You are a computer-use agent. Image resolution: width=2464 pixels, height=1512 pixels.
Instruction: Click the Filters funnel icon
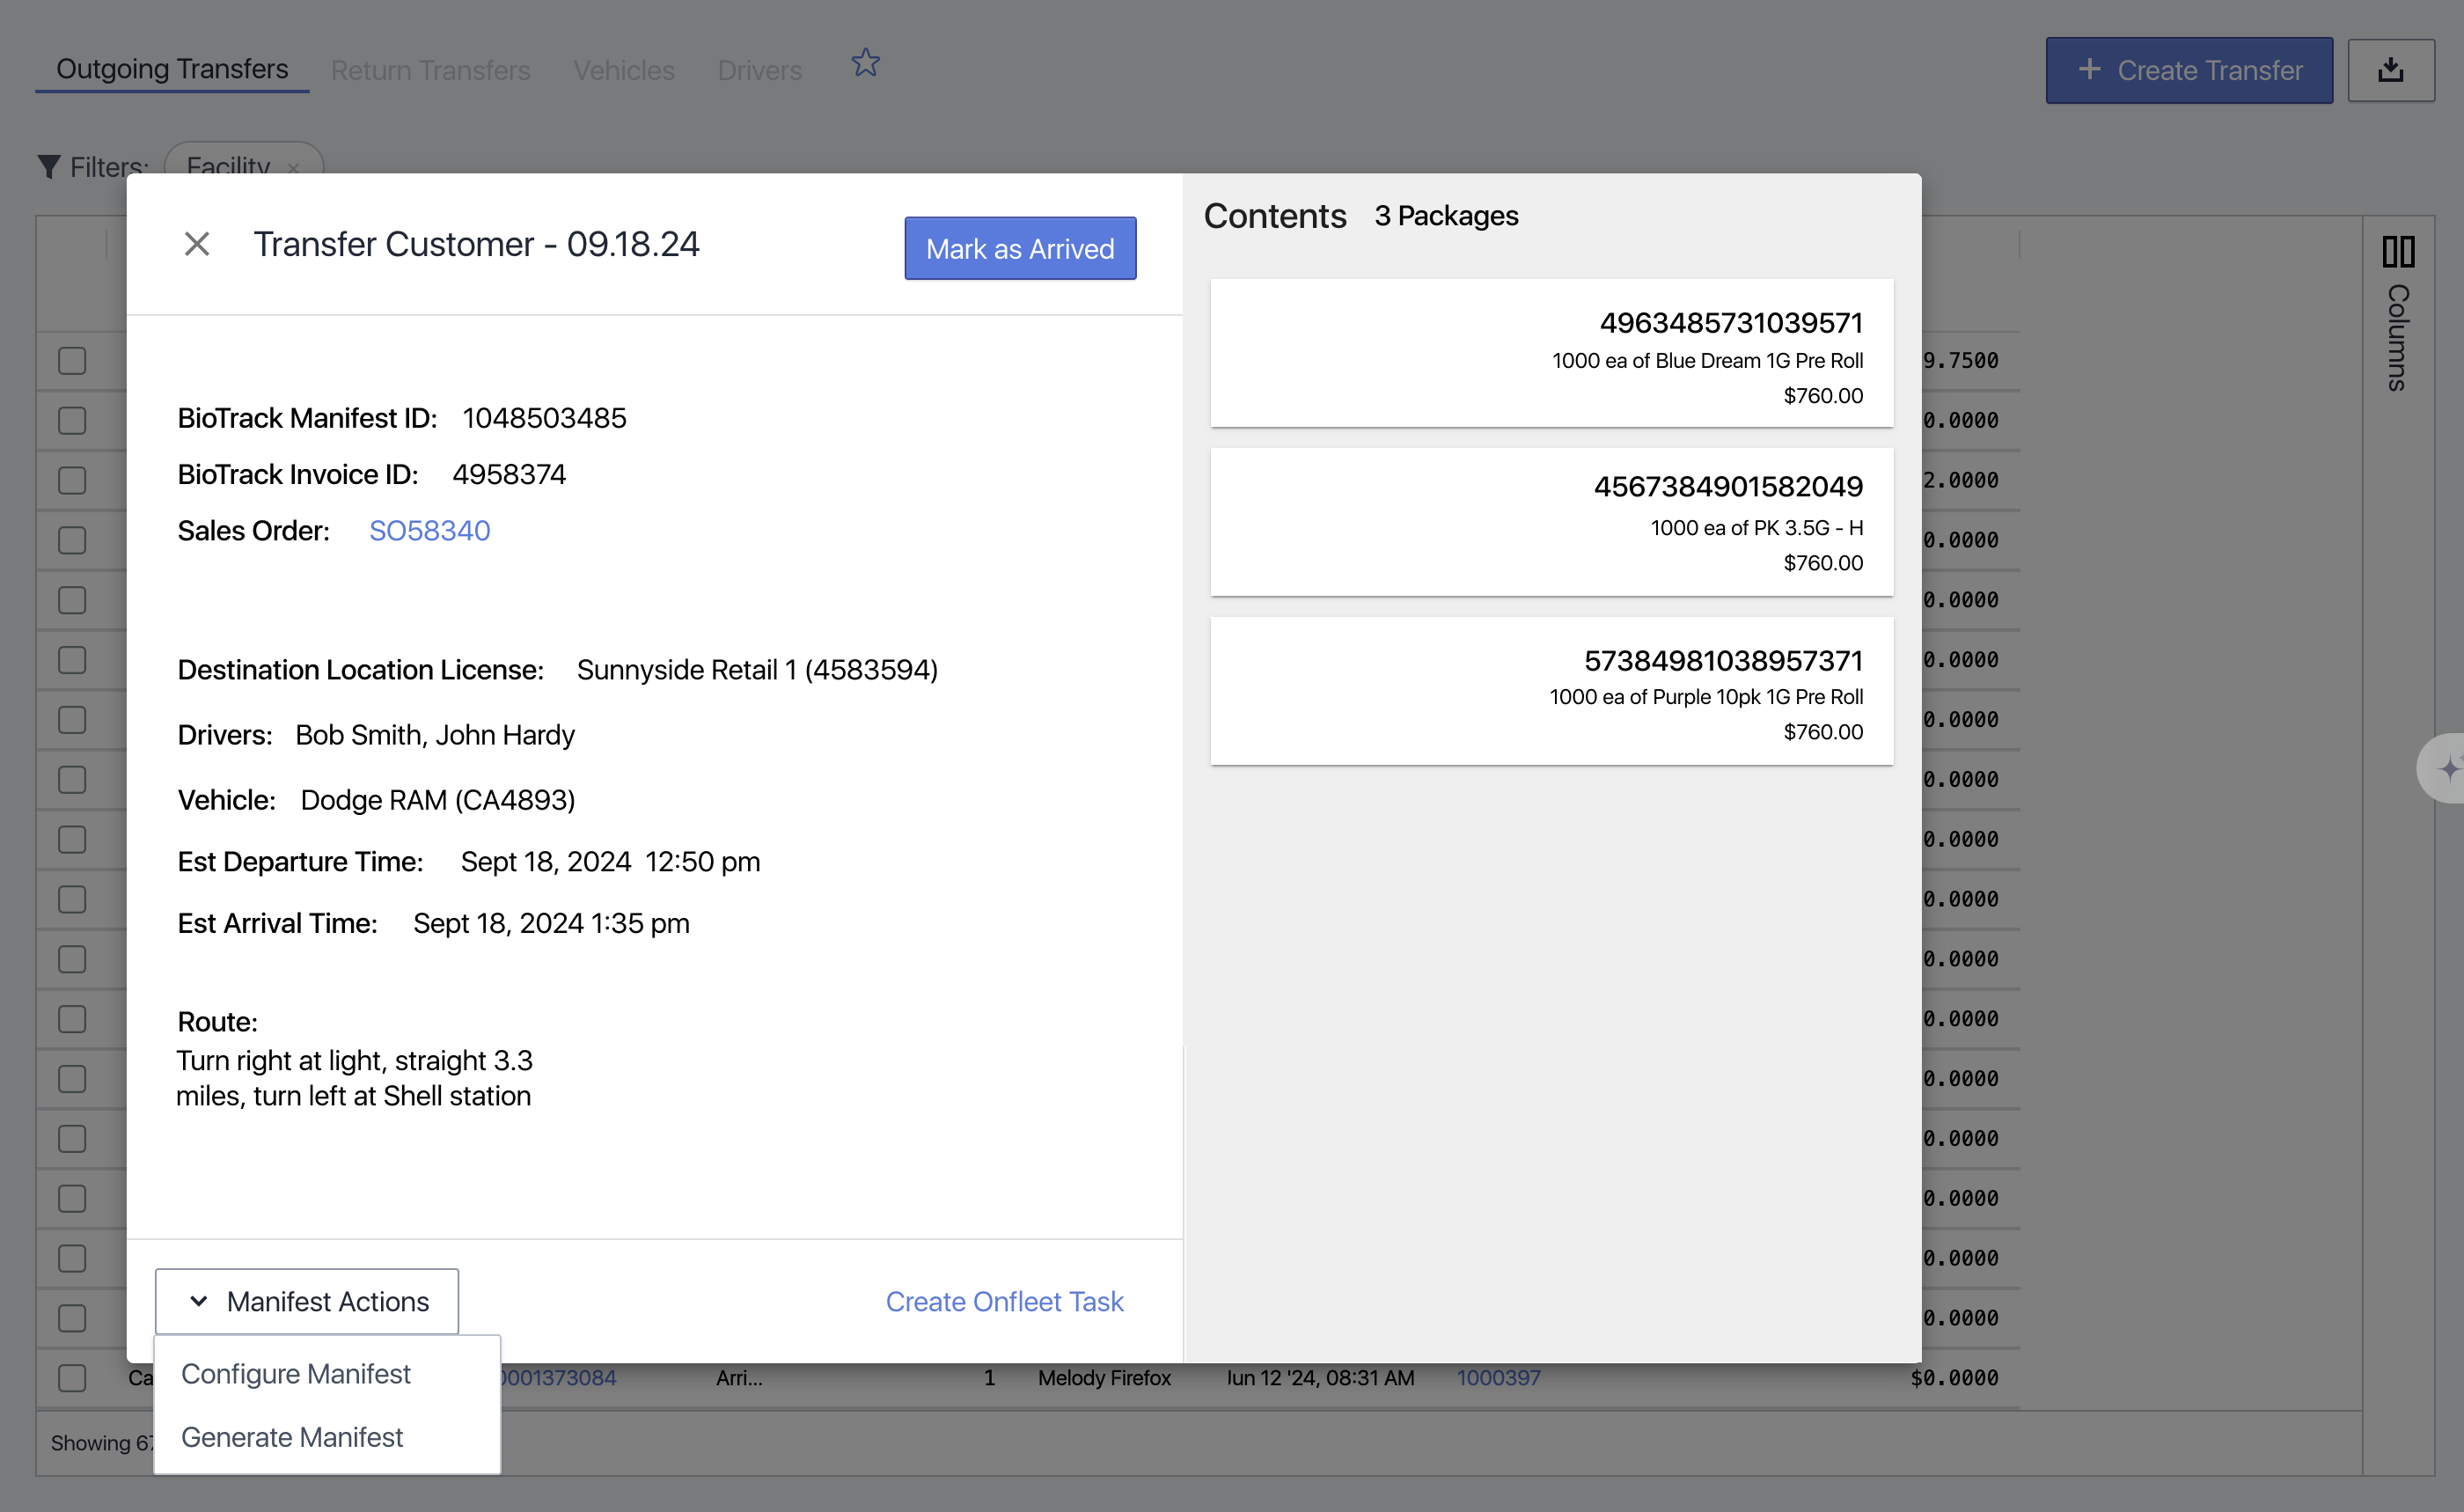click(x=48, y=166)
